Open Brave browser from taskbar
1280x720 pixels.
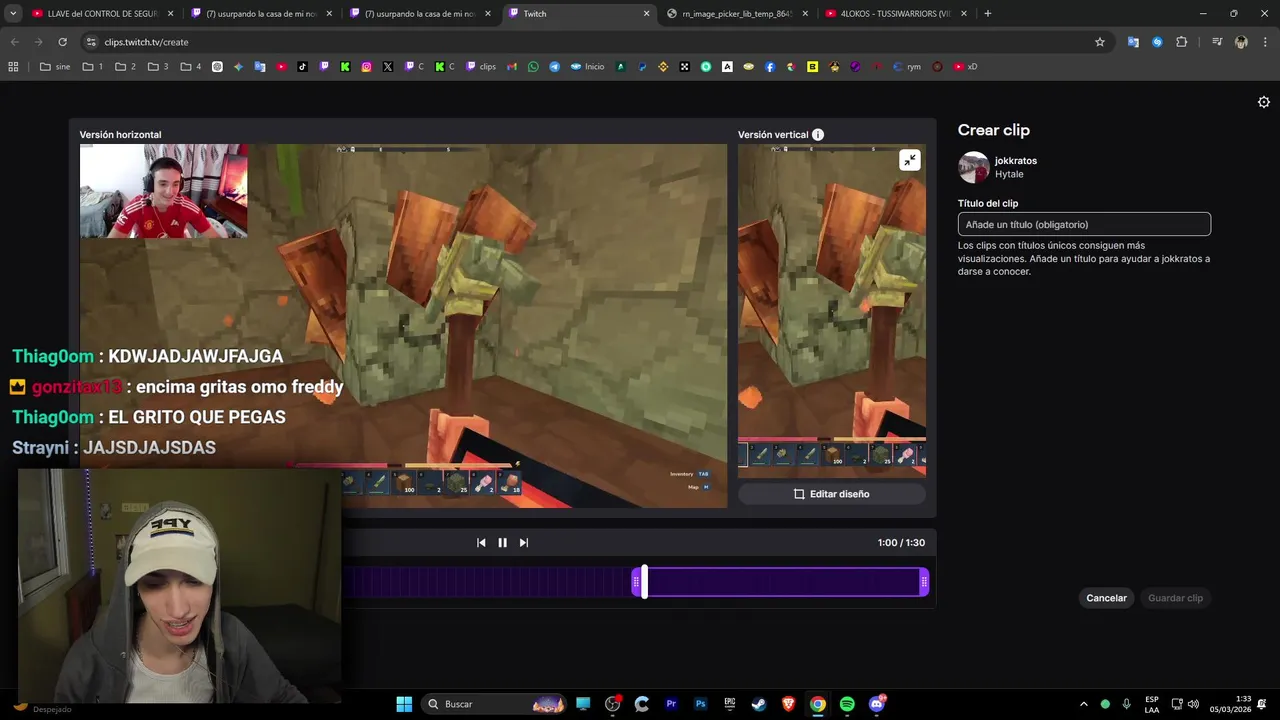pos(788,704)
